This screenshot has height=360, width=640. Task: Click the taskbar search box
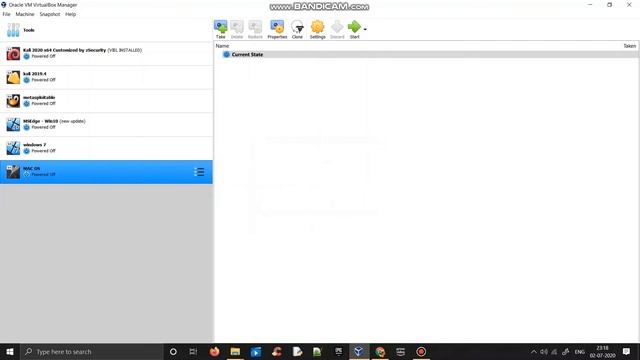[91, 351]
